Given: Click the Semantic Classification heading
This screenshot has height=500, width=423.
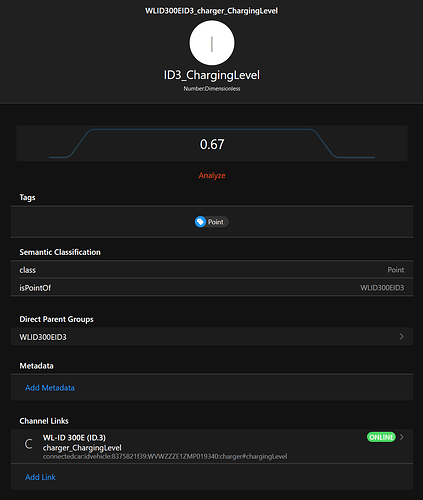Looking at the screenshot, I should tap(60, 252).
